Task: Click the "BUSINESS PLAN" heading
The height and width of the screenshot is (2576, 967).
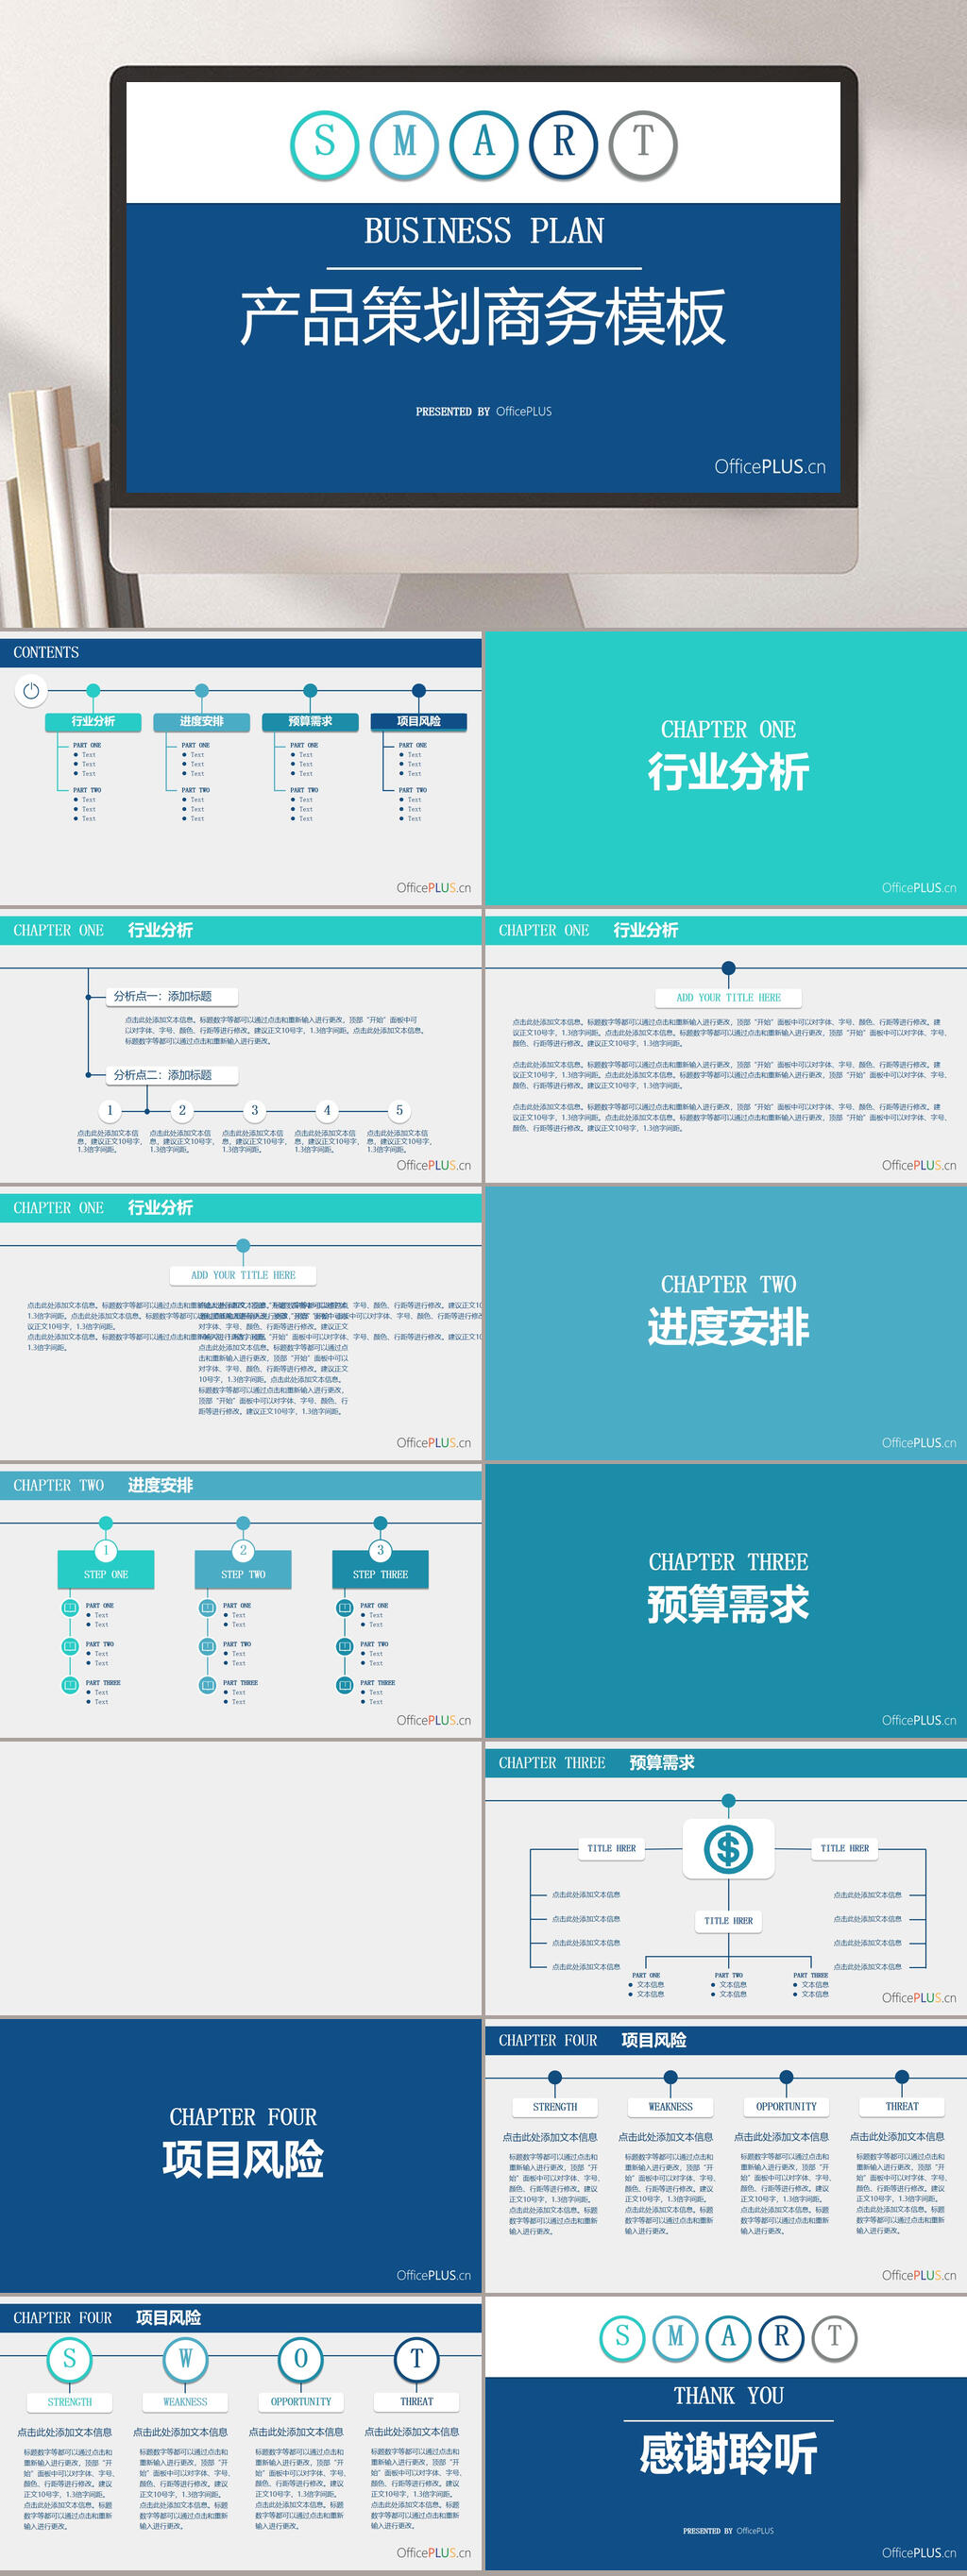Action: pyautogui.click(x=484, y=231)
